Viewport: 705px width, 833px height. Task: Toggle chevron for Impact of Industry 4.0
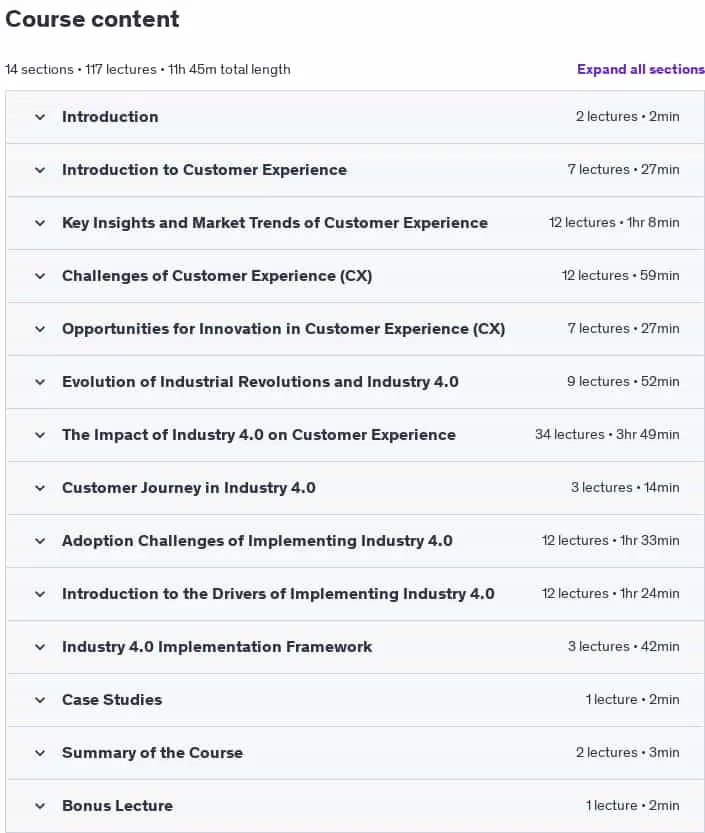point(40,435)
